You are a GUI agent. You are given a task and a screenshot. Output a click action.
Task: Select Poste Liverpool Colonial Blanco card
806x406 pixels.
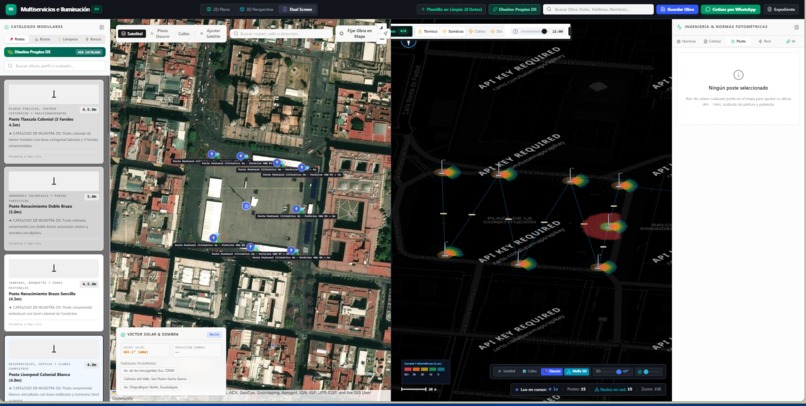(x=53, y=368)
